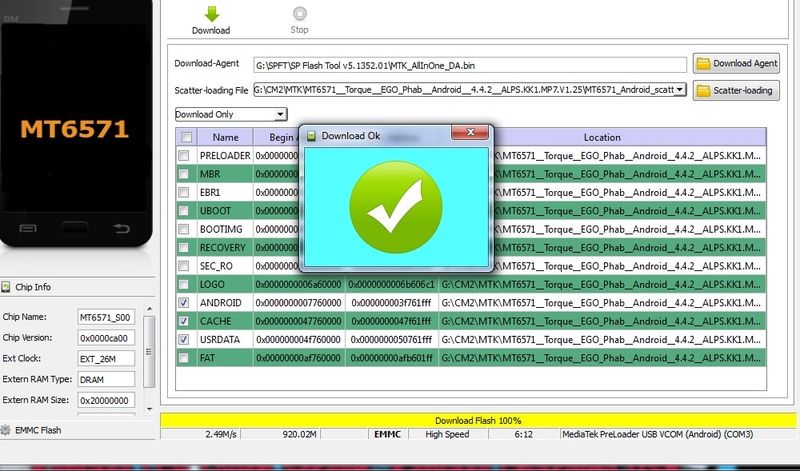Click the Stop icon in toolbar

[299, 13]
